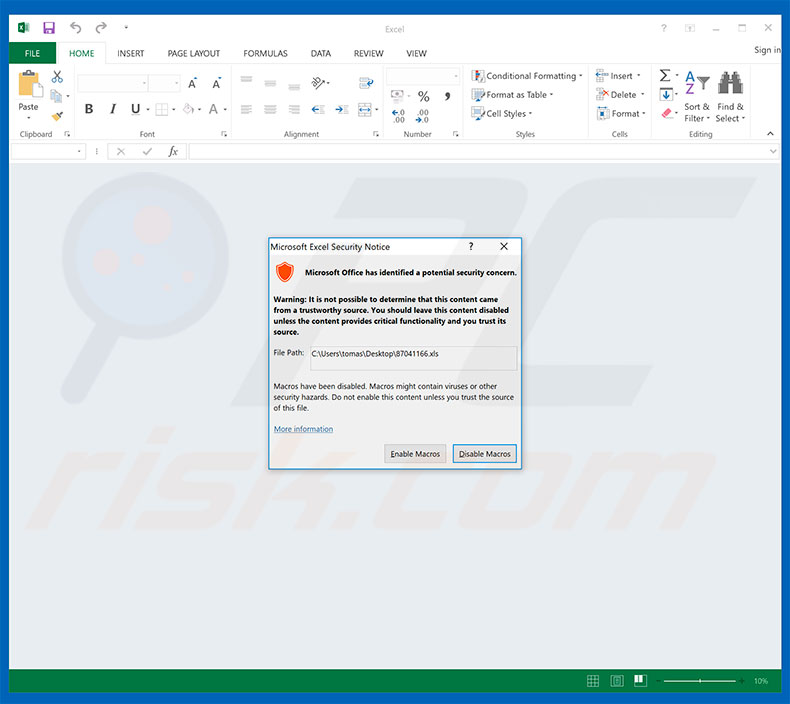Click the Name Box field

(x=48, y=151)
